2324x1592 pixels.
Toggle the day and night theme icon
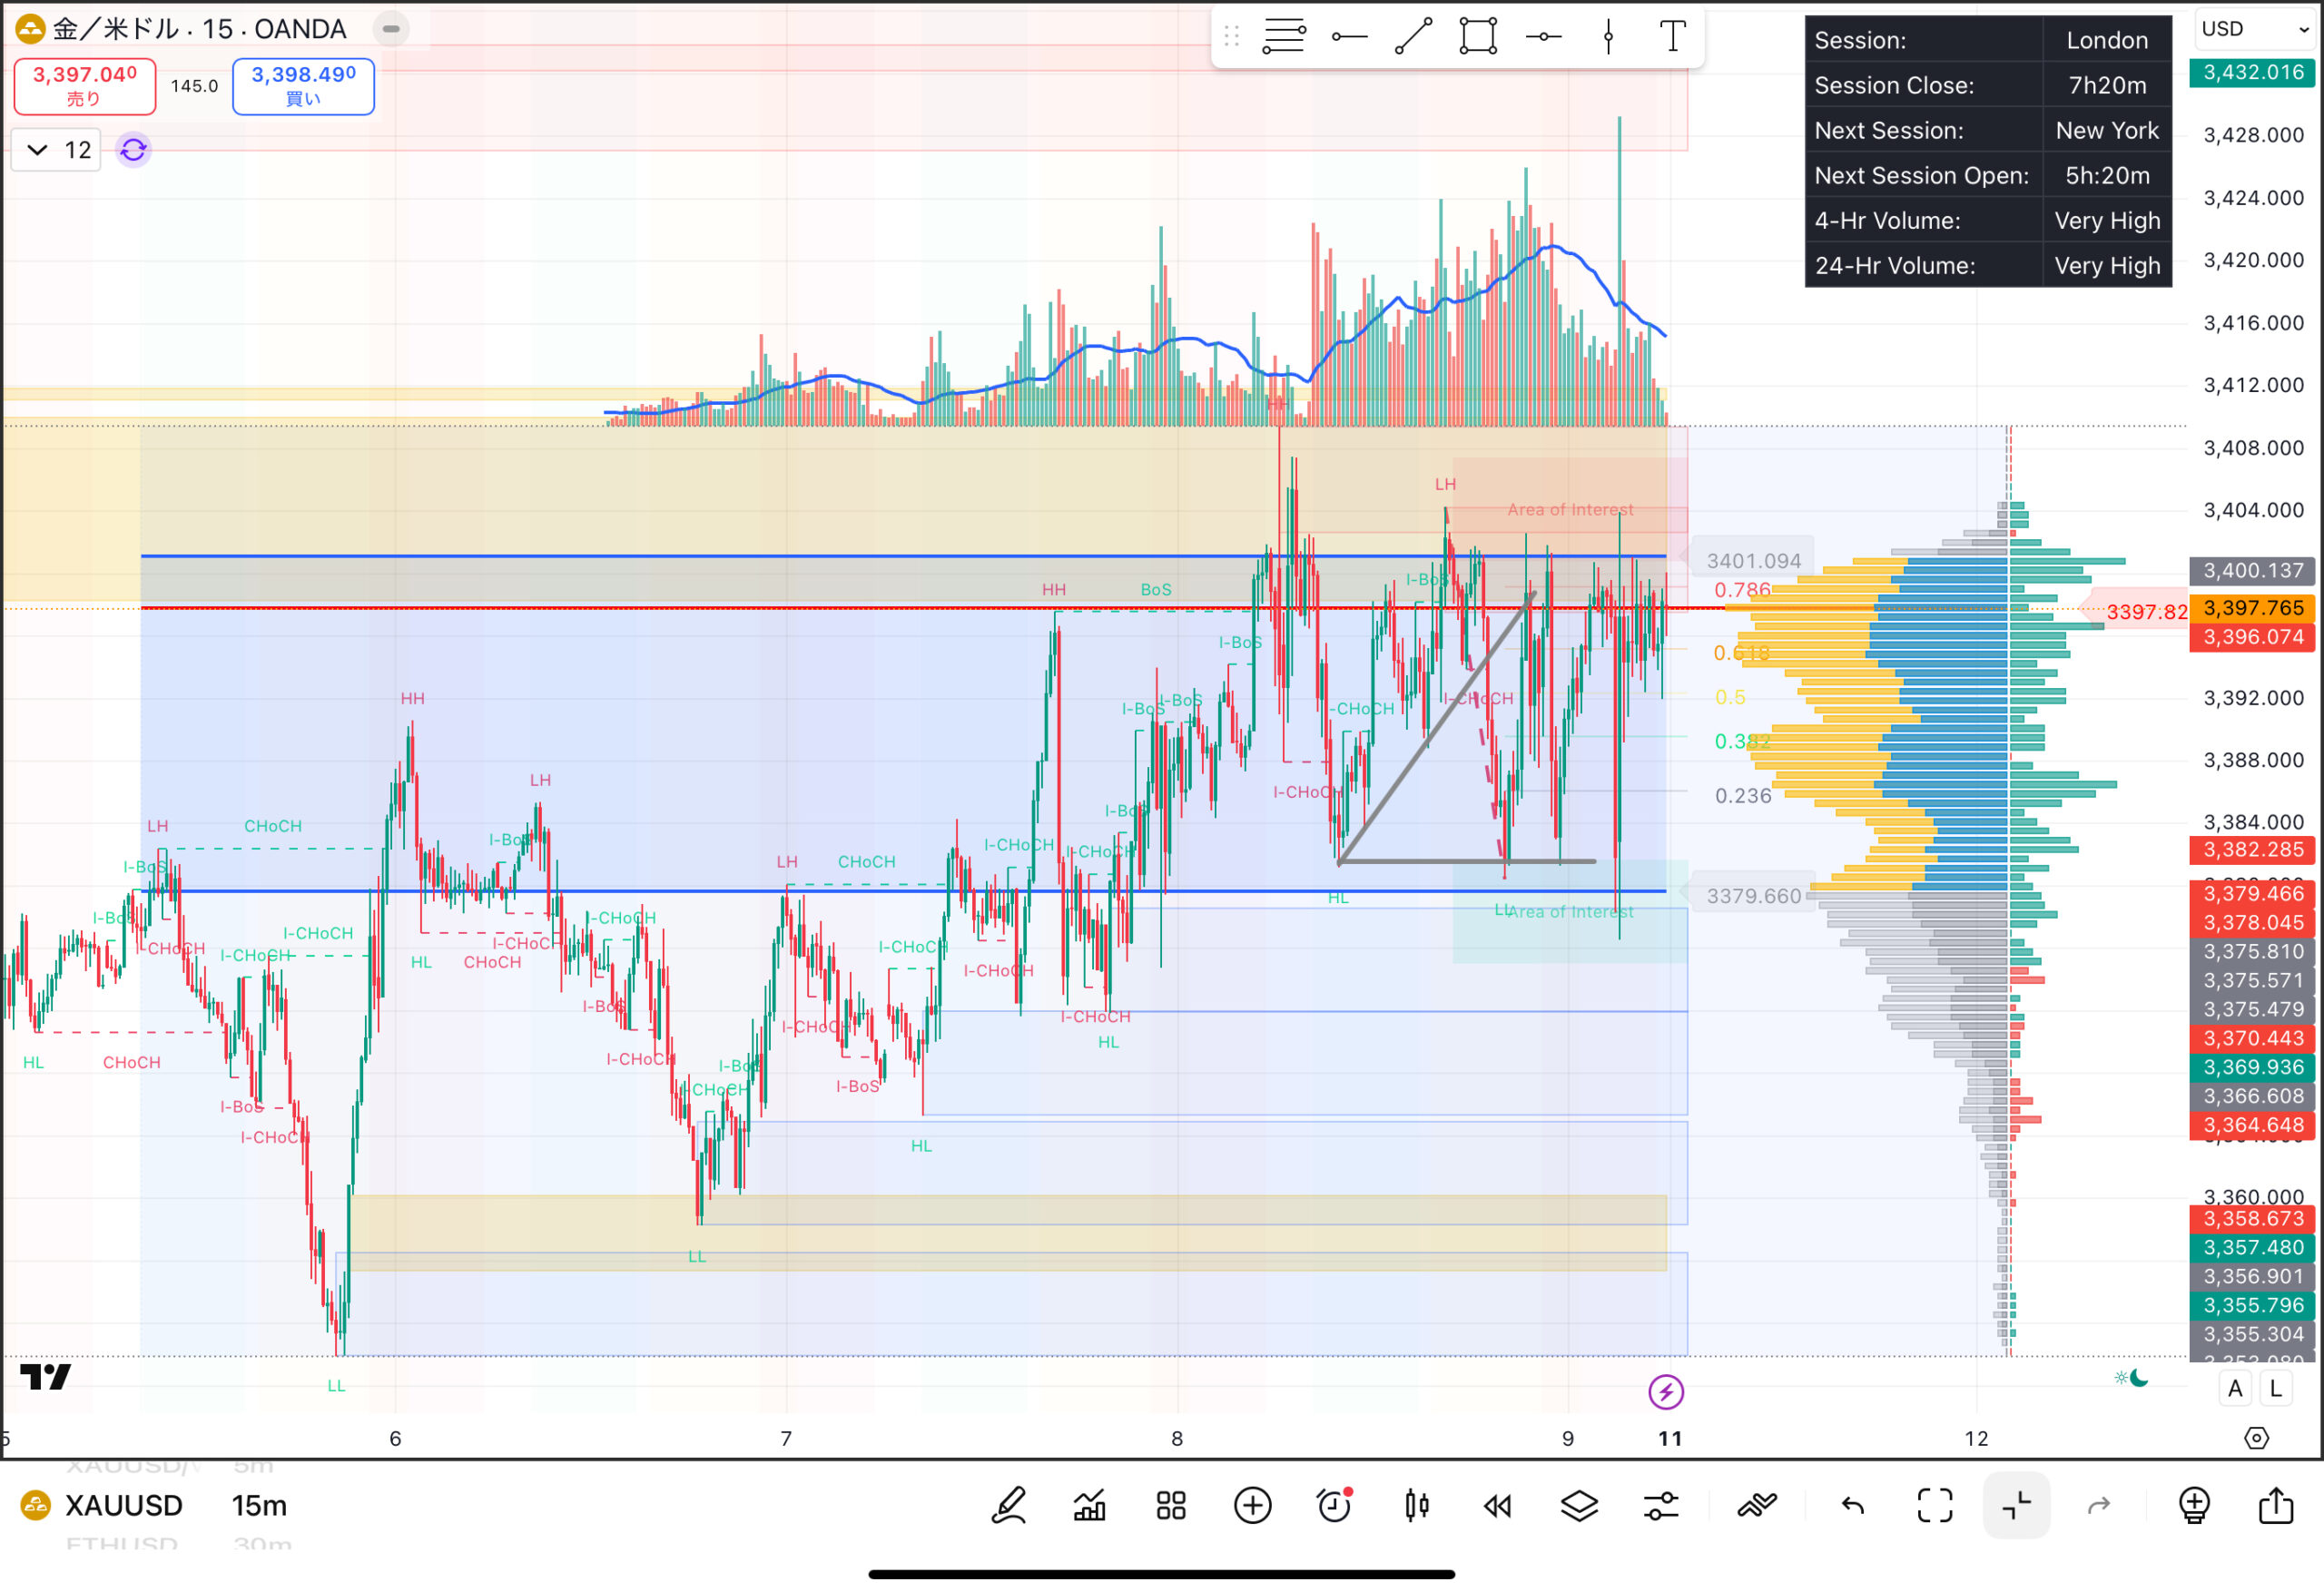(x=2132, y=1378)
